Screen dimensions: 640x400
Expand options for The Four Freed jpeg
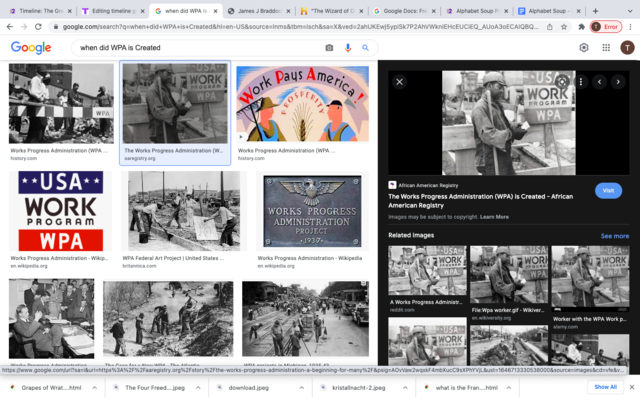coord(198,387)
